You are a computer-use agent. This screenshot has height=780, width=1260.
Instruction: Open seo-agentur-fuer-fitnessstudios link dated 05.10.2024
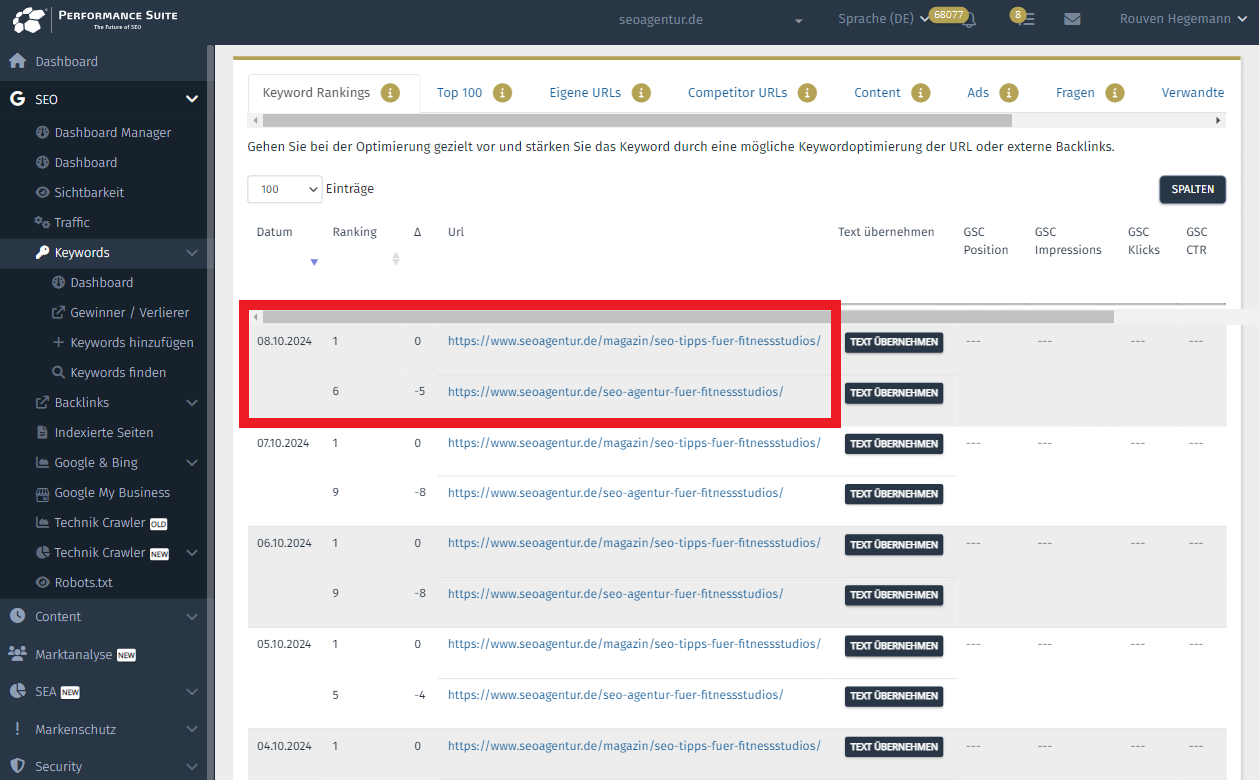(615, 695)
